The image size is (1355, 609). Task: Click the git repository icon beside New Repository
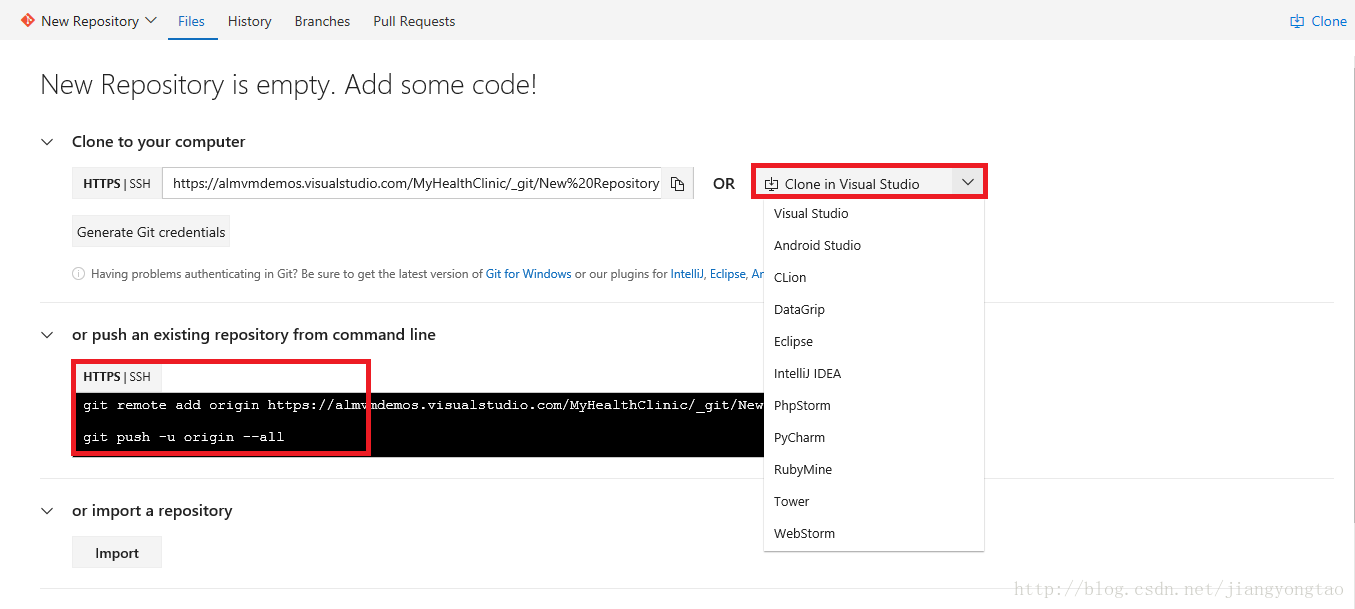28,20
